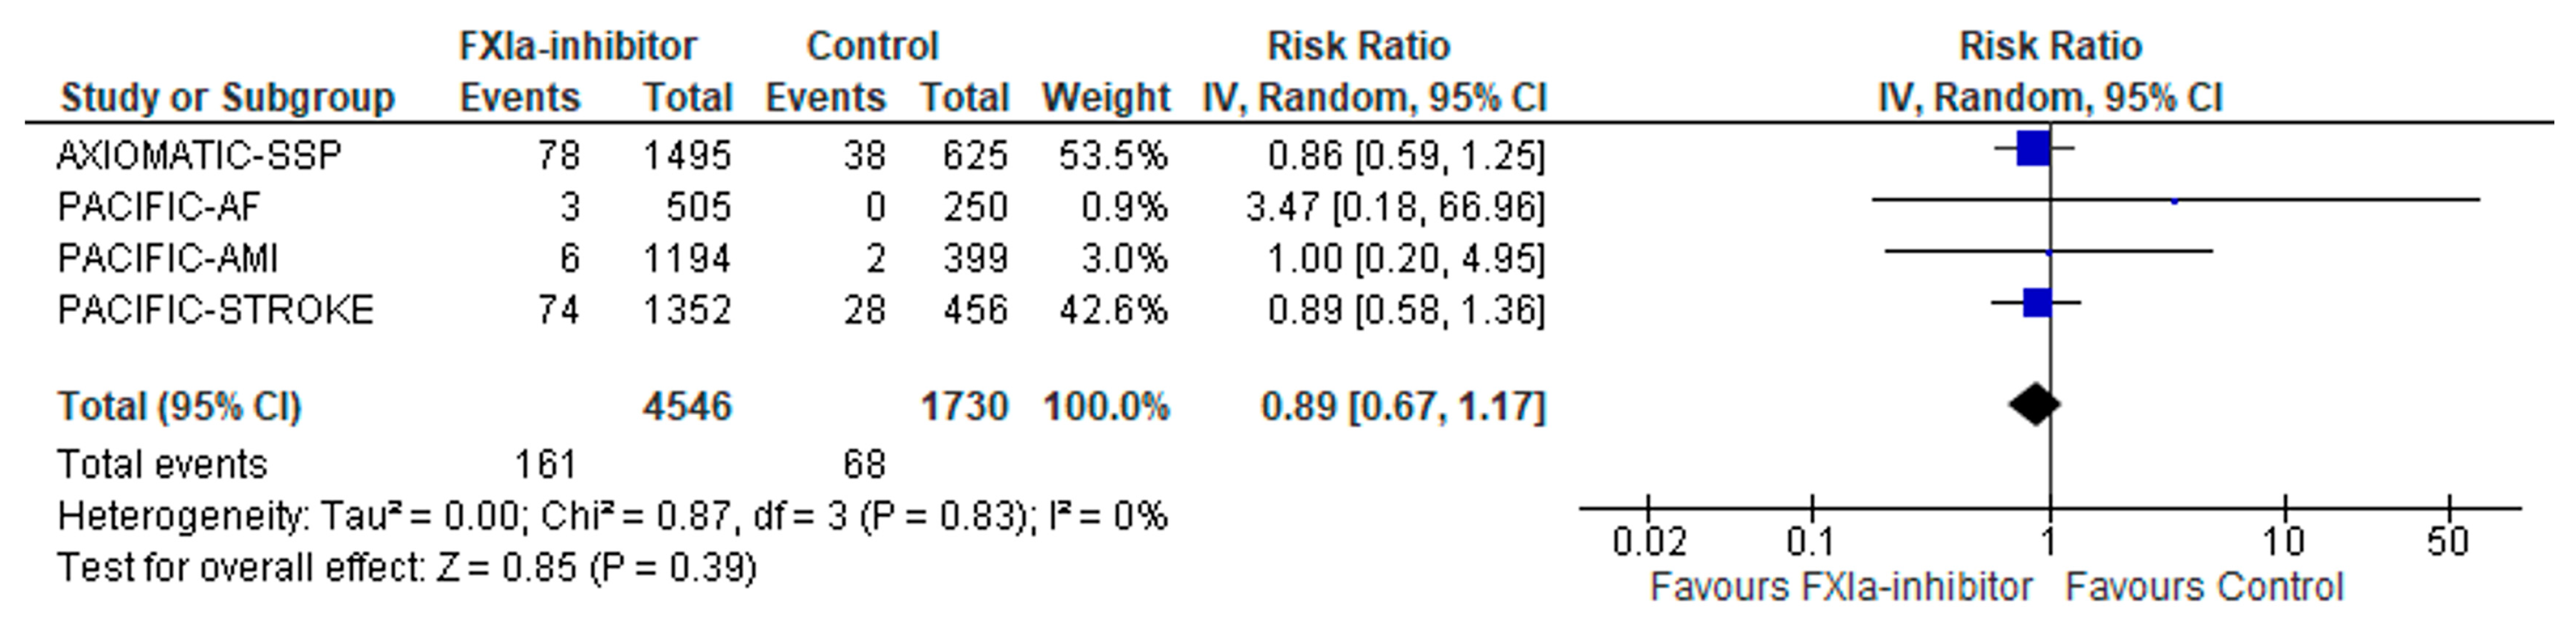Click the PACIFIC-STROKE study label
This screenshot has height=621, width=2576.
(x=215, y=310)
